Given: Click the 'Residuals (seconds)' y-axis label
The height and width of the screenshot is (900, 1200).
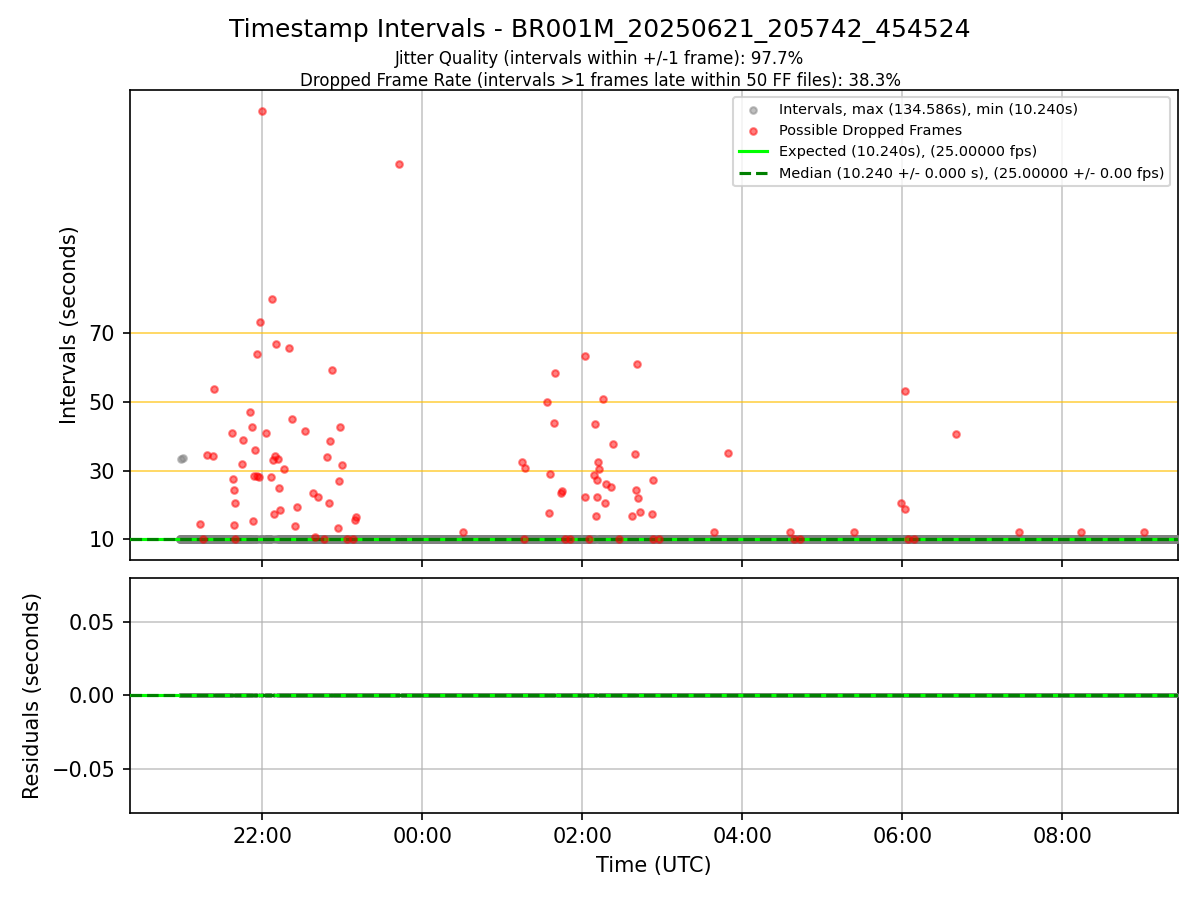Looking at the screenshot, I should point(32,696).
